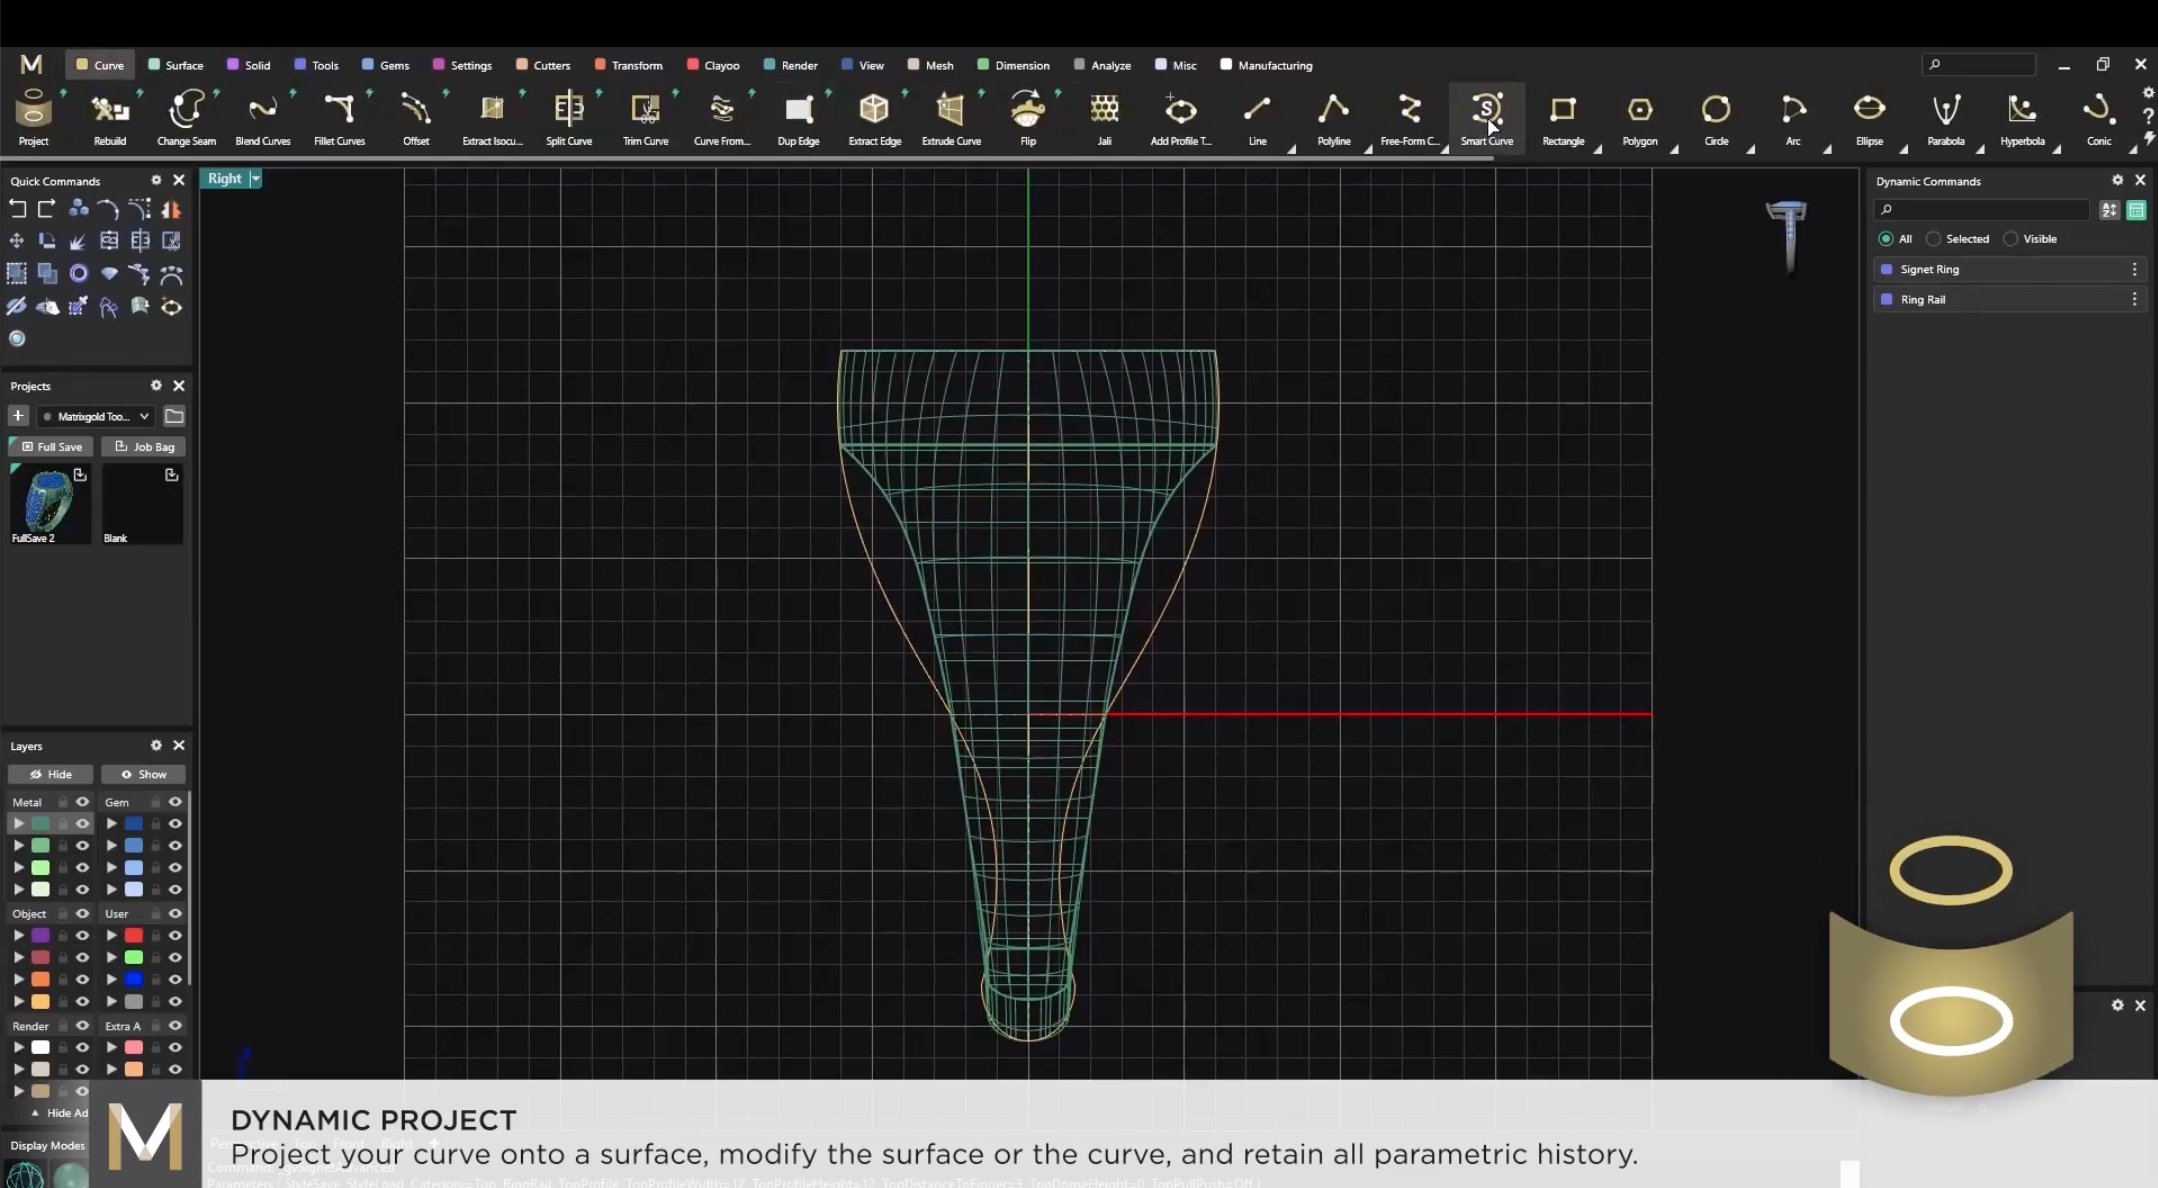This screenshot has width=2158, height=1188.
Task: Choose the Selected filter radio button
Action: tap(1934, 239)
